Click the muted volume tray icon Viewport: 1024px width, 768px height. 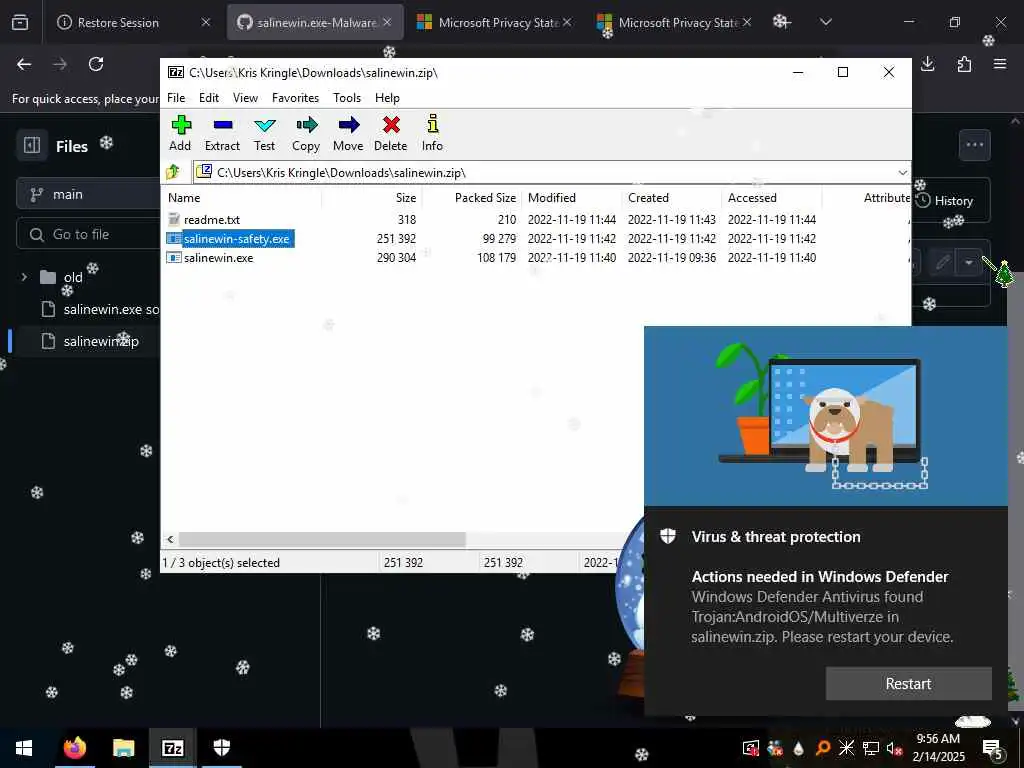[x=894, y=748]
